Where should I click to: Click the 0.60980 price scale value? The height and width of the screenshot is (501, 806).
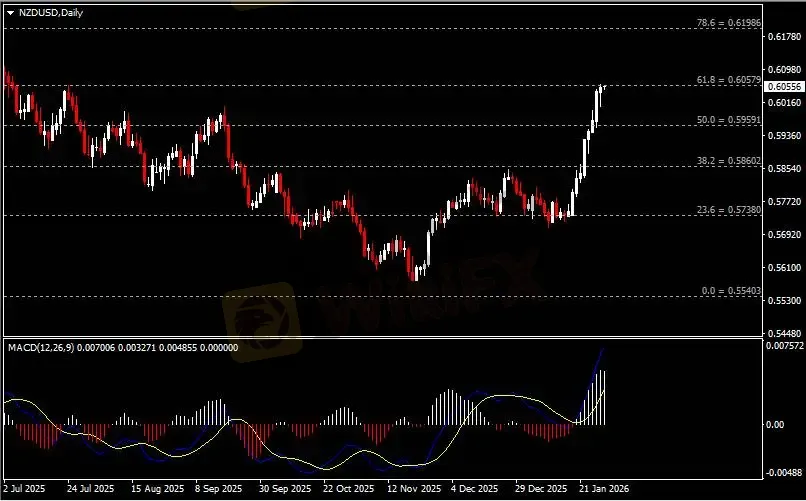pyautogui.click(x=784, y=69)
